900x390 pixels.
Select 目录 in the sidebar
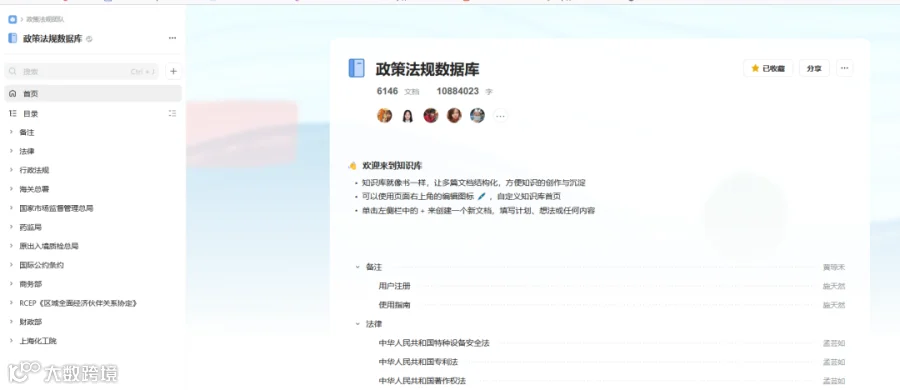(x=30, y=114)
